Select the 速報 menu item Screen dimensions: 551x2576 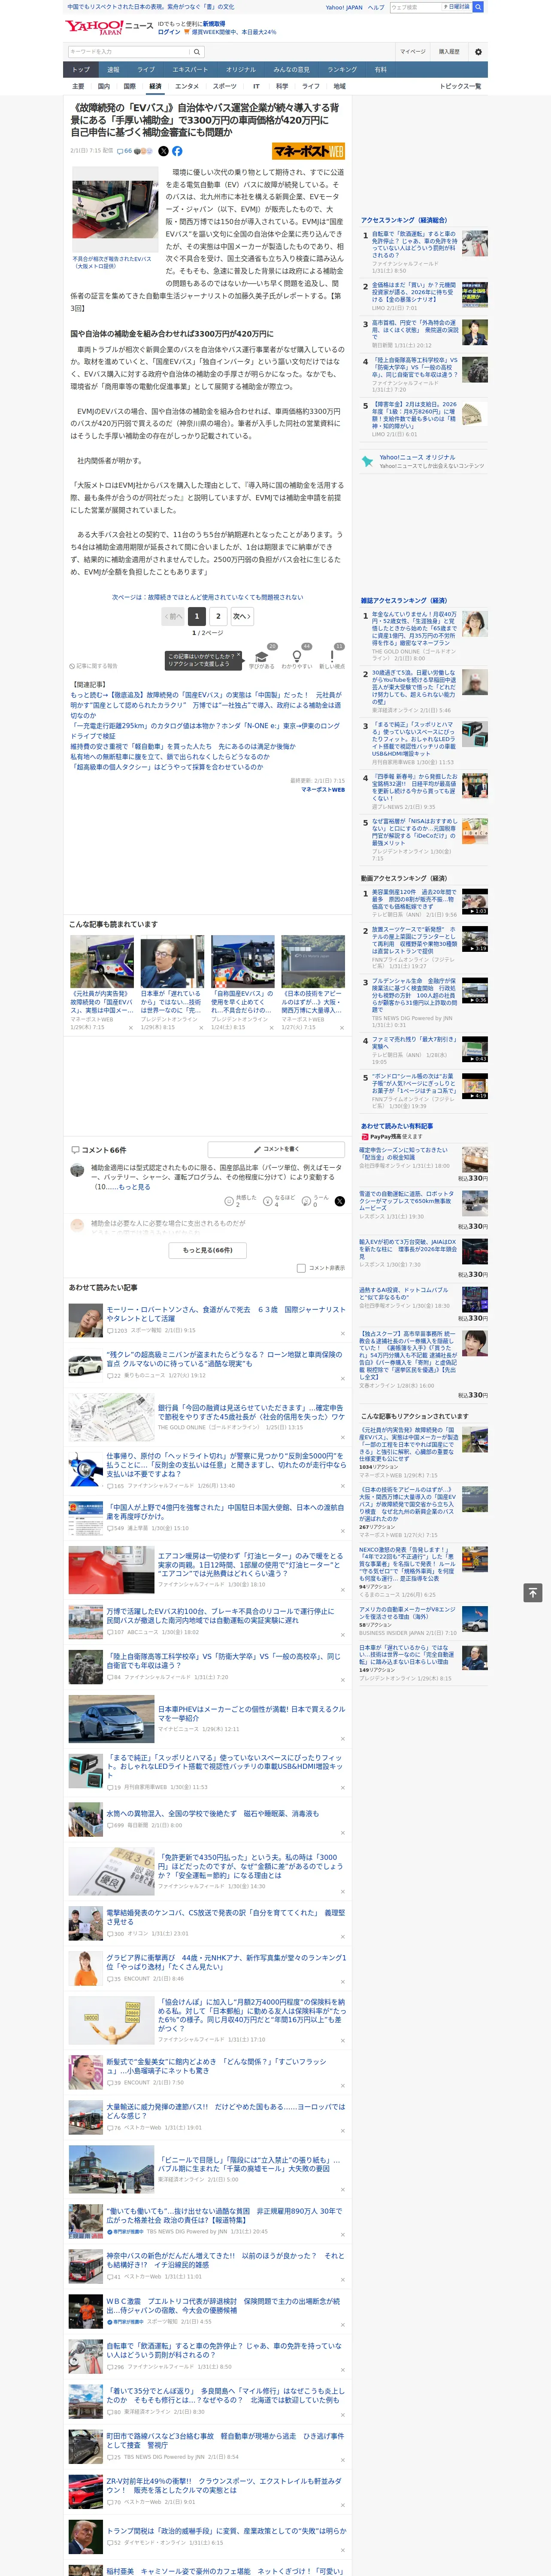point(113,70)
